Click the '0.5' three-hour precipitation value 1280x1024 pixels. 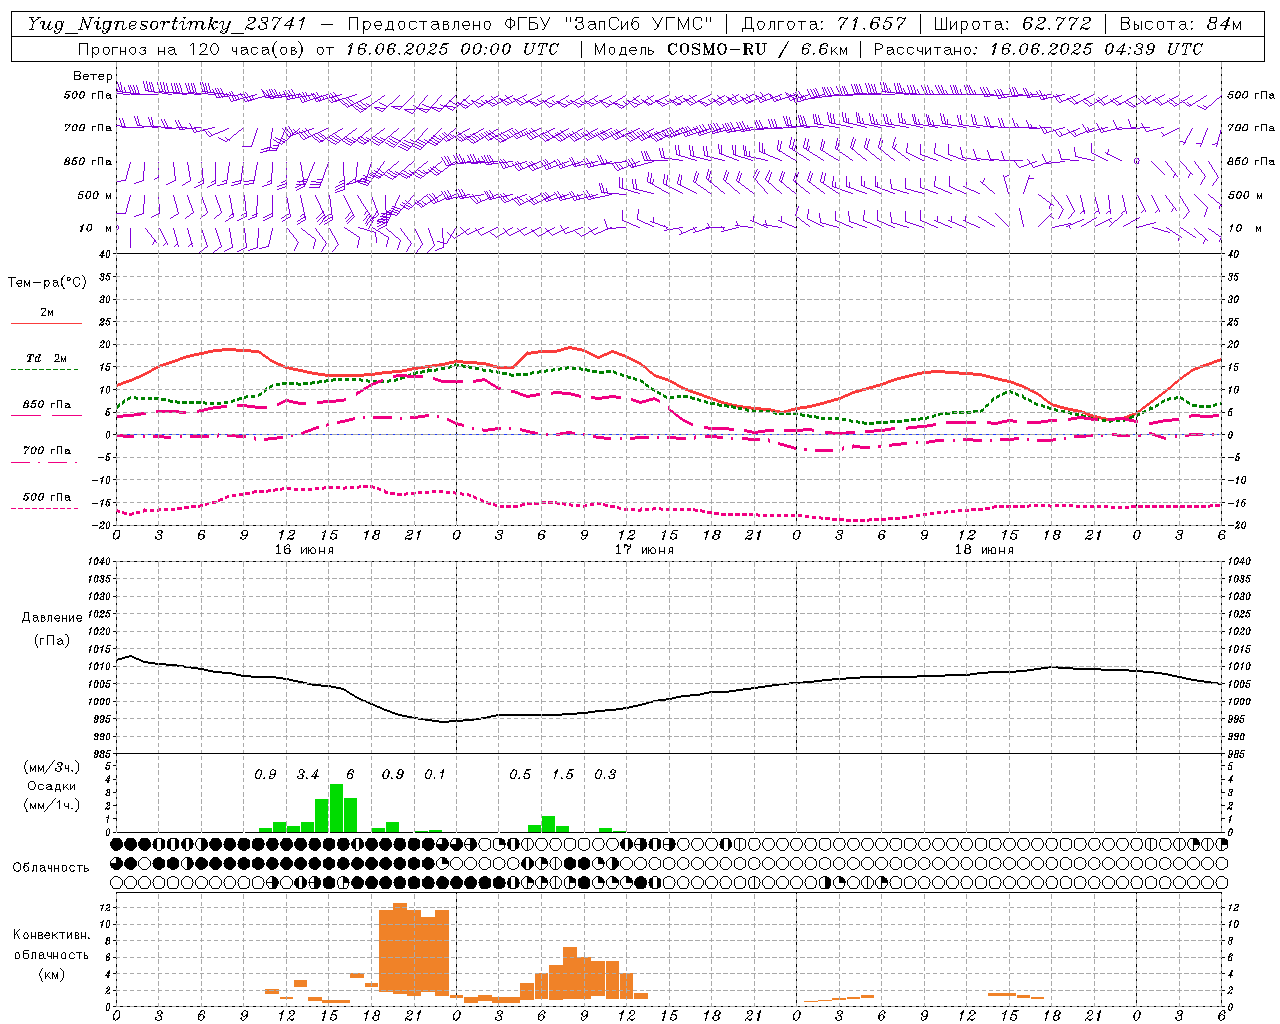[520, 775]
